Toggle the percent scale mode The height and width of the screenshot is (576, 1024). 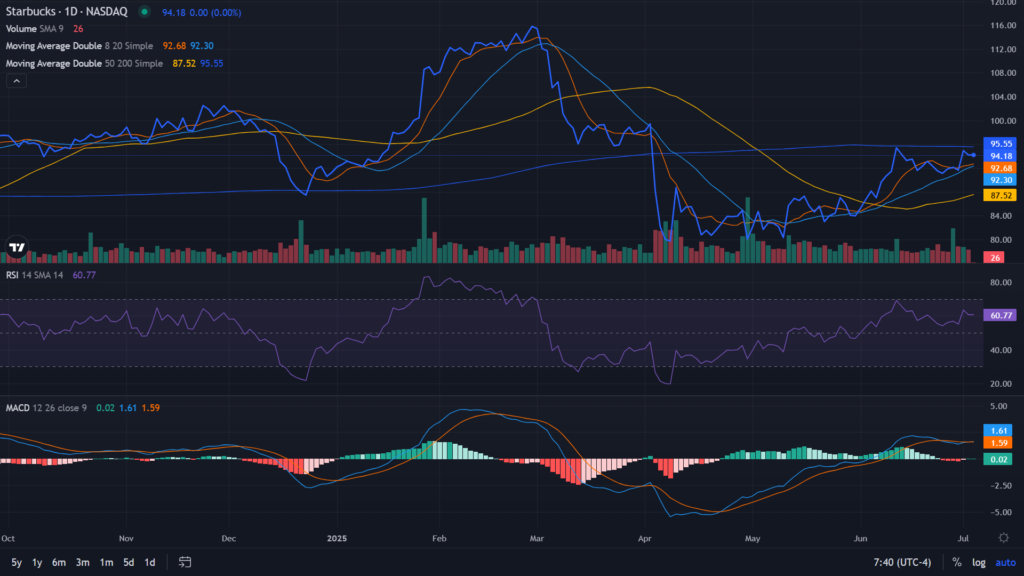tap(957, 562)
